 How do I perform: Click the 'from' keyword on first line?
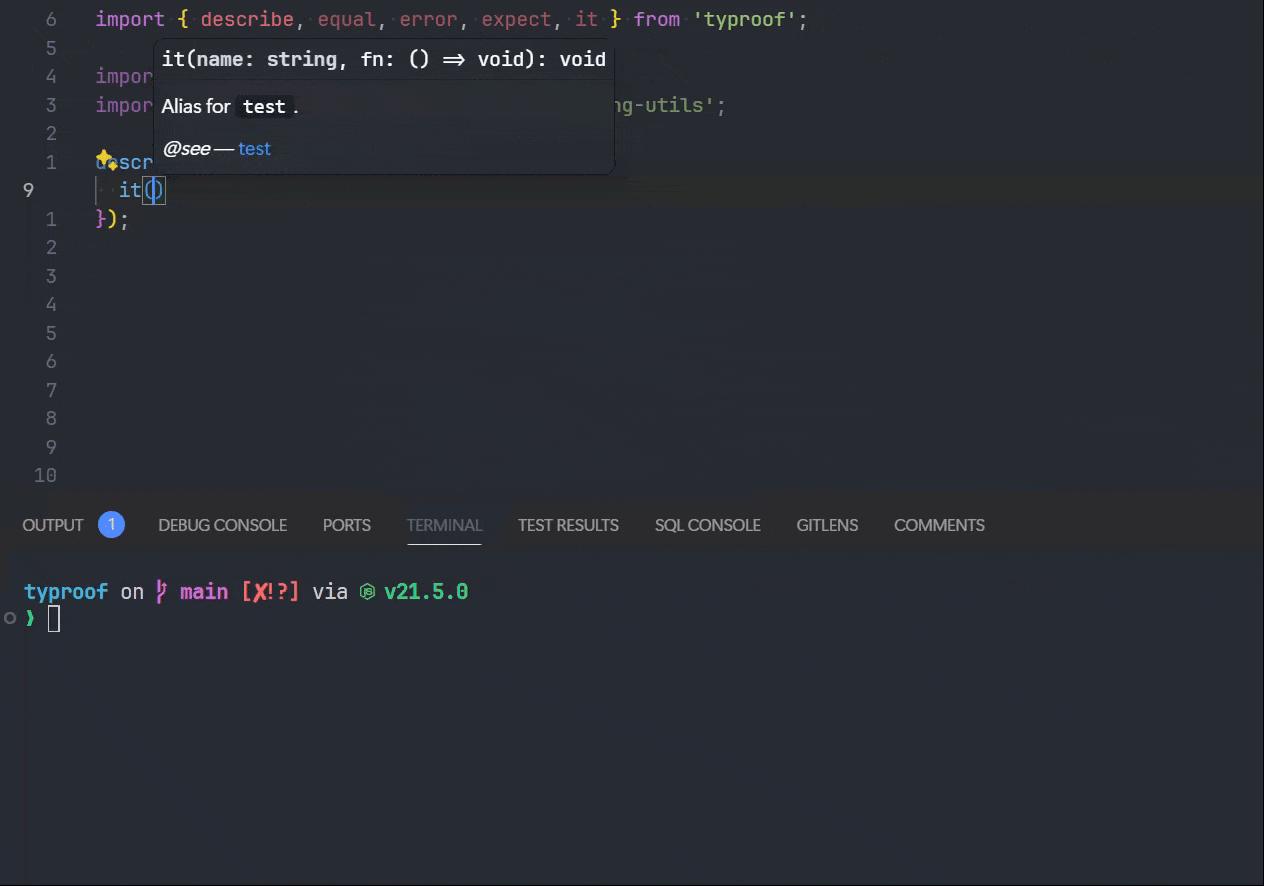coord(657,19)
